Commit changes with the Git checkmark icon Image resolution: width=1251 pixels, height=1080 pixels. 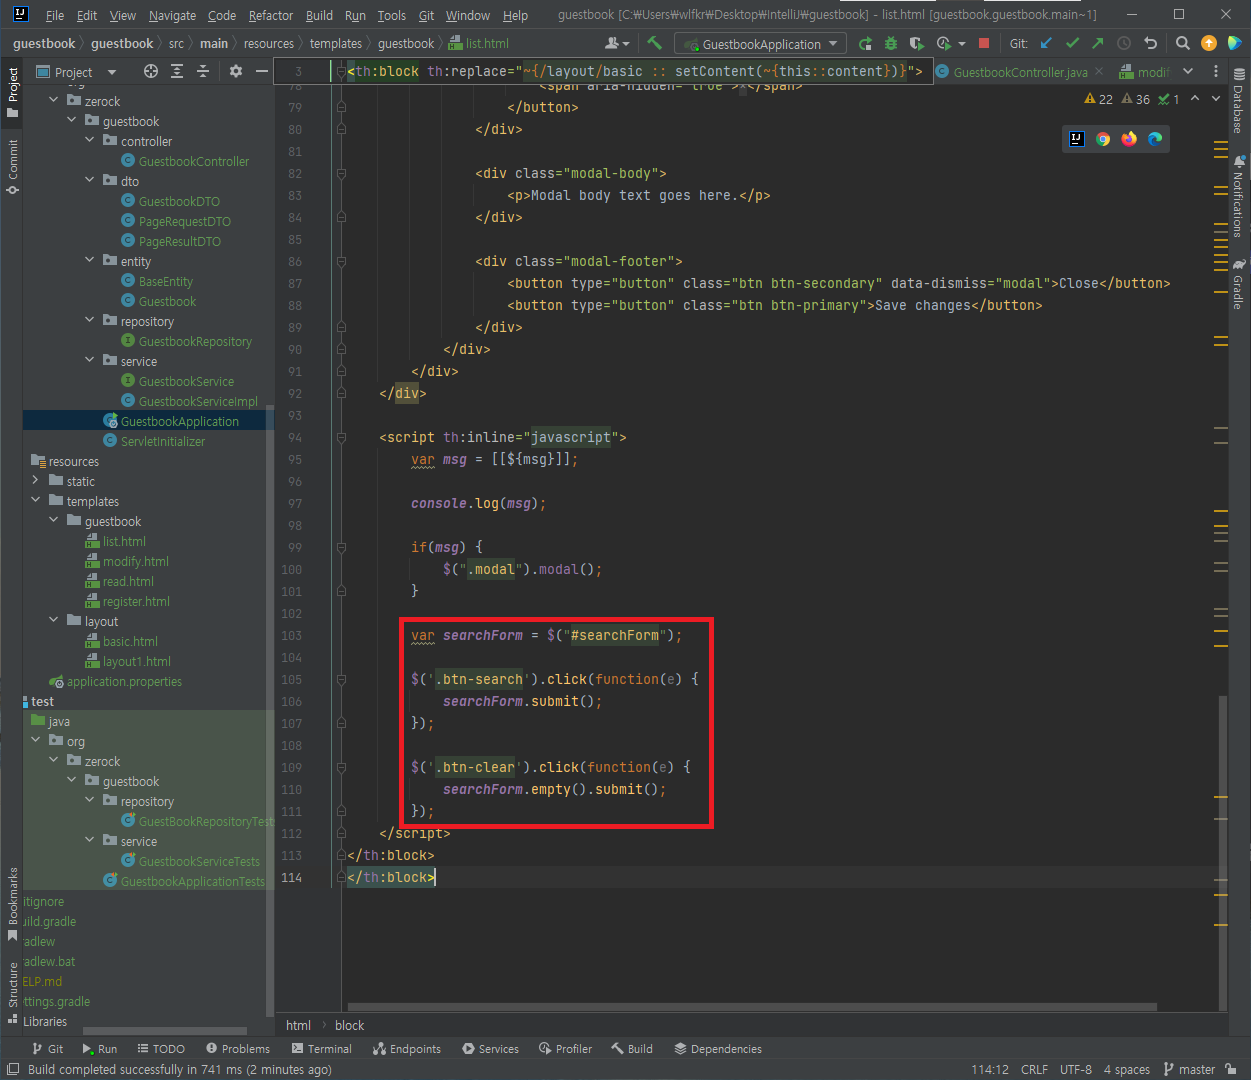point(1072,43)
